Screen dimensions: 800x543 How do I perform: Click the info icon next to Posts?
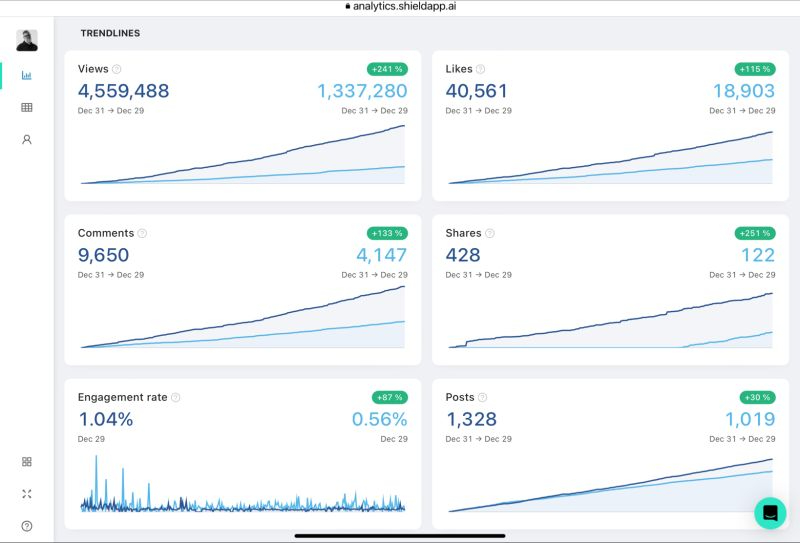pyautogui.click(x=482, y=398)
